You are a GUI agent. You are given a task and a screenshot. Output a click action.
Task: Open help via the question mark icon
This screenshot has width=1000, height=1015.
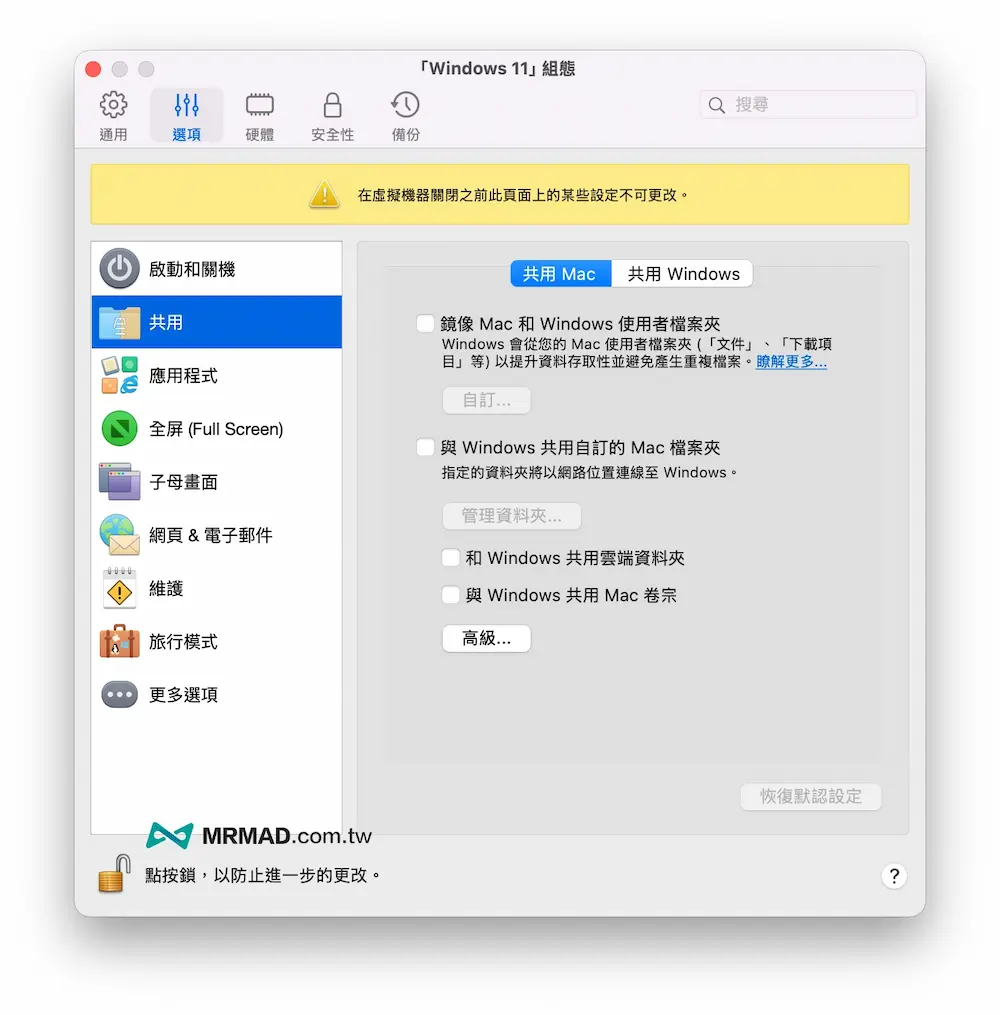(x=894, y=876)
